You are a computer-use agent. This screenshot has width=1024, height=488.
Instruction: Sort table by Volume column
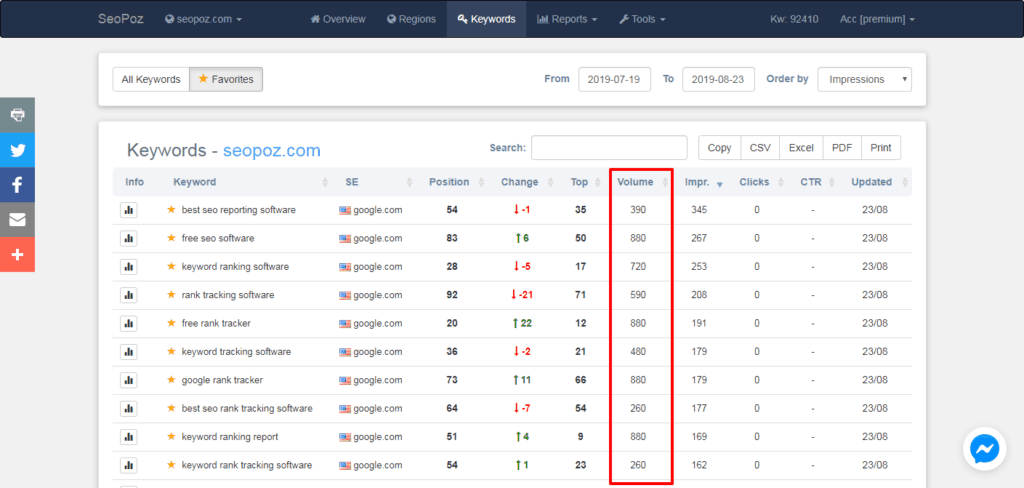640,182
